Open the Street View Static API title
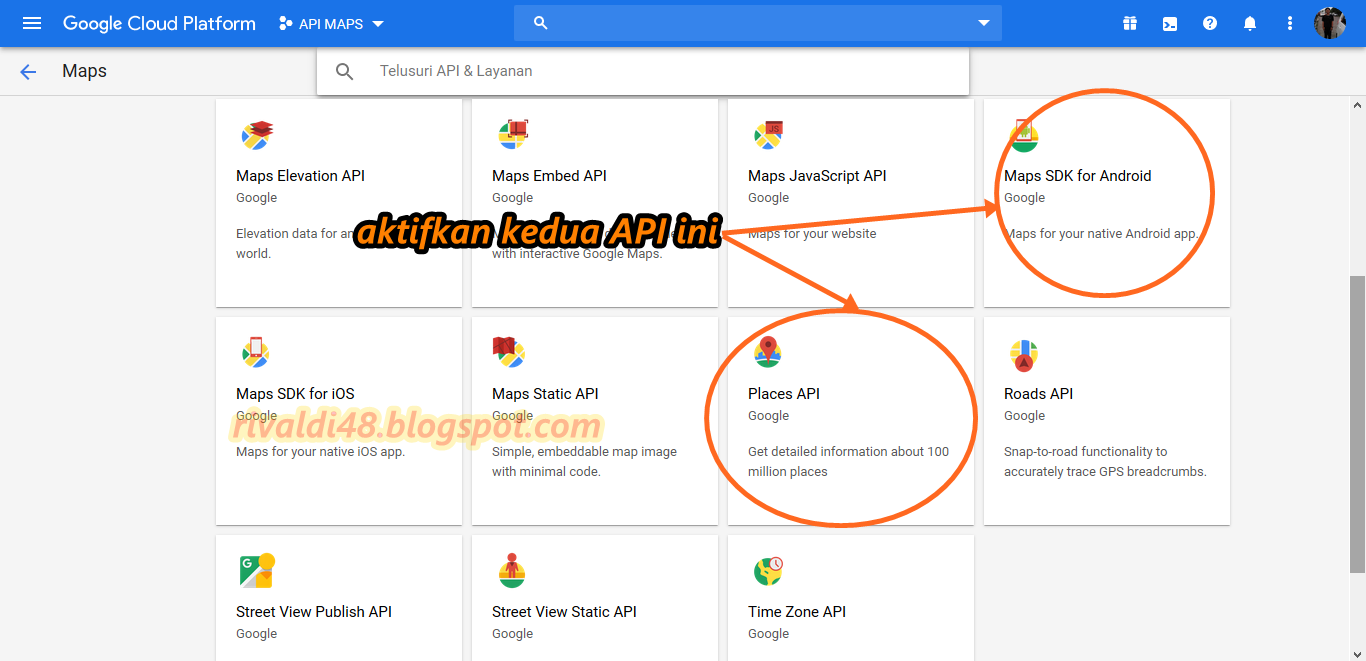1366x661 pixels. 564,612
